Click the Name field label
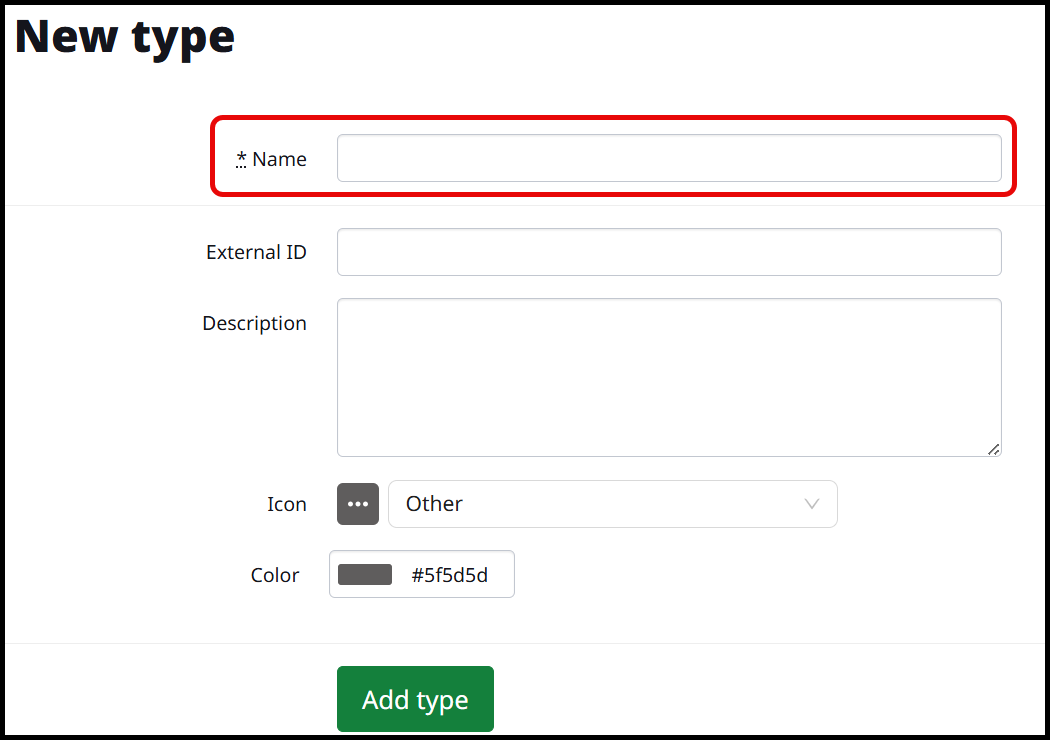 (279, 159)
